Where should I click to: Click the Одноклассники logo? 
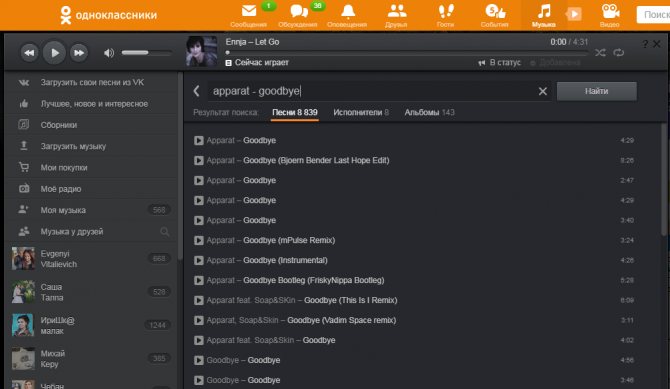point(108,15)
